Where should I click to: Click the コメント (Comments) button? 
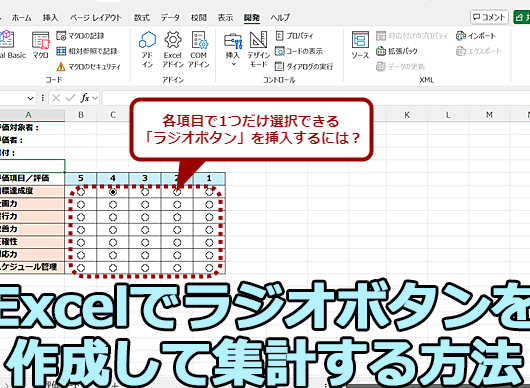point(489,17)
